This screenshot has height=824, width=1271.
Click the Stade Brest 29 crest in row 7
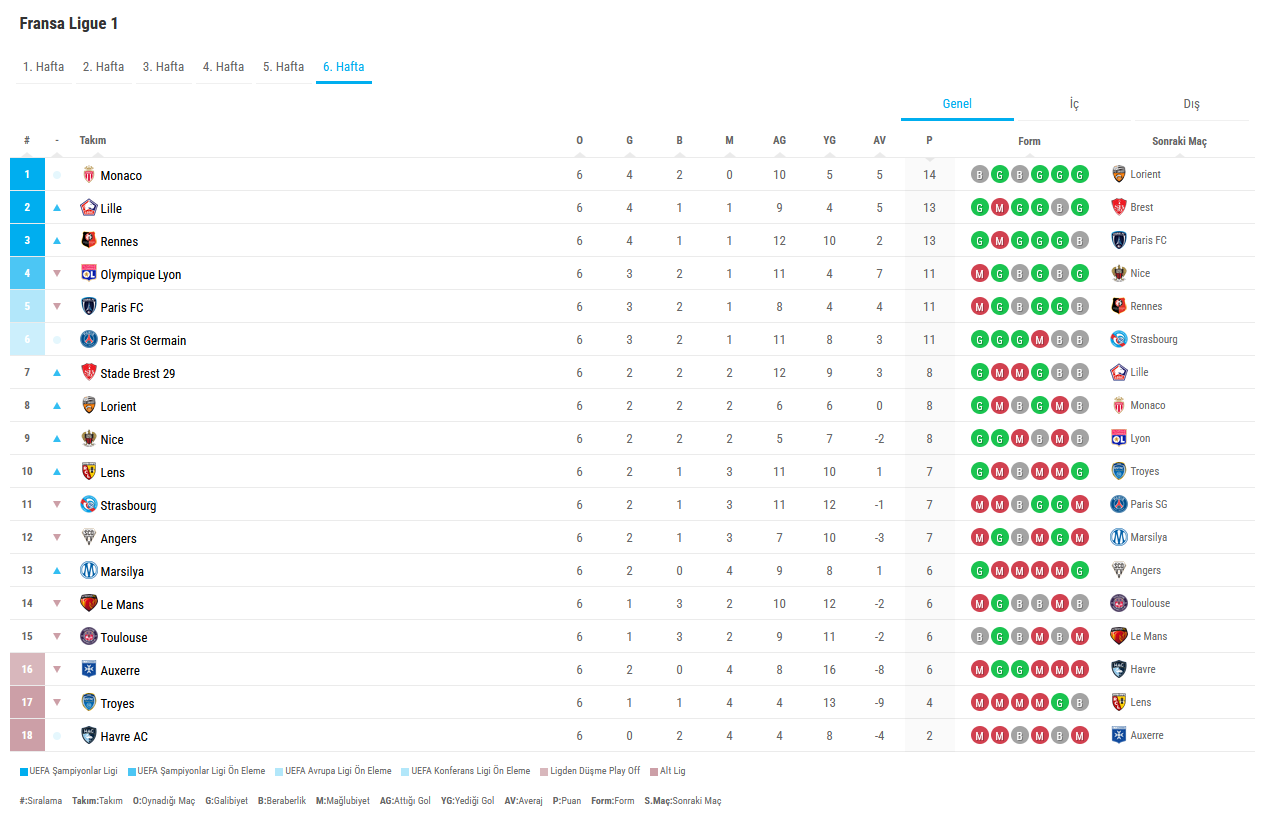(x=89, y=373)
